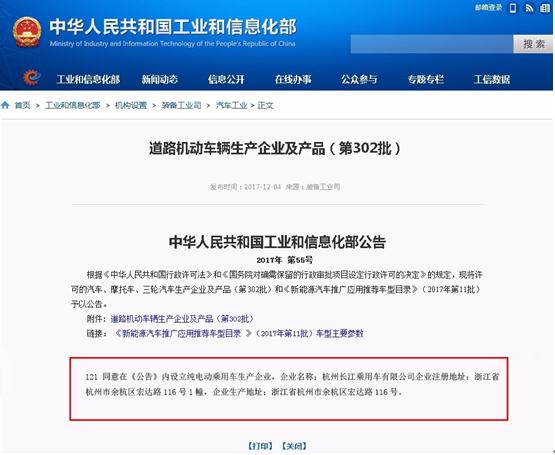Open 工信数据 navigation item

[x=492, y=79]
